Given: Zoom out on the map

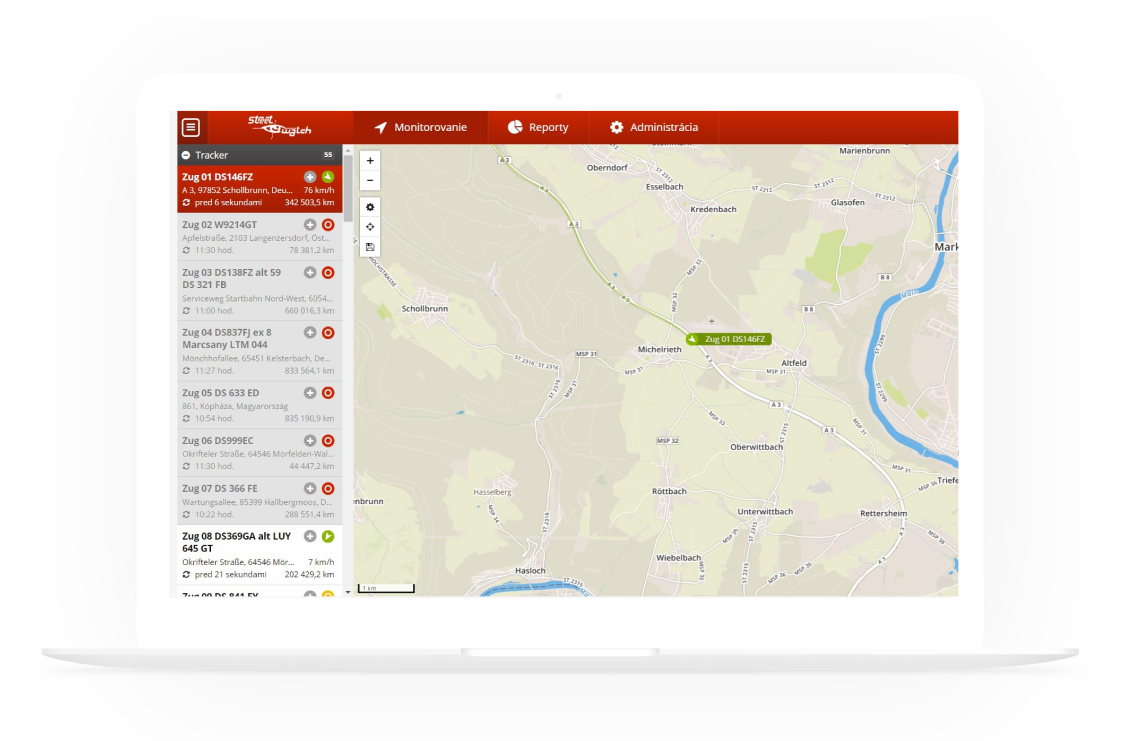Looking at the screenshot, I should 370,180.
